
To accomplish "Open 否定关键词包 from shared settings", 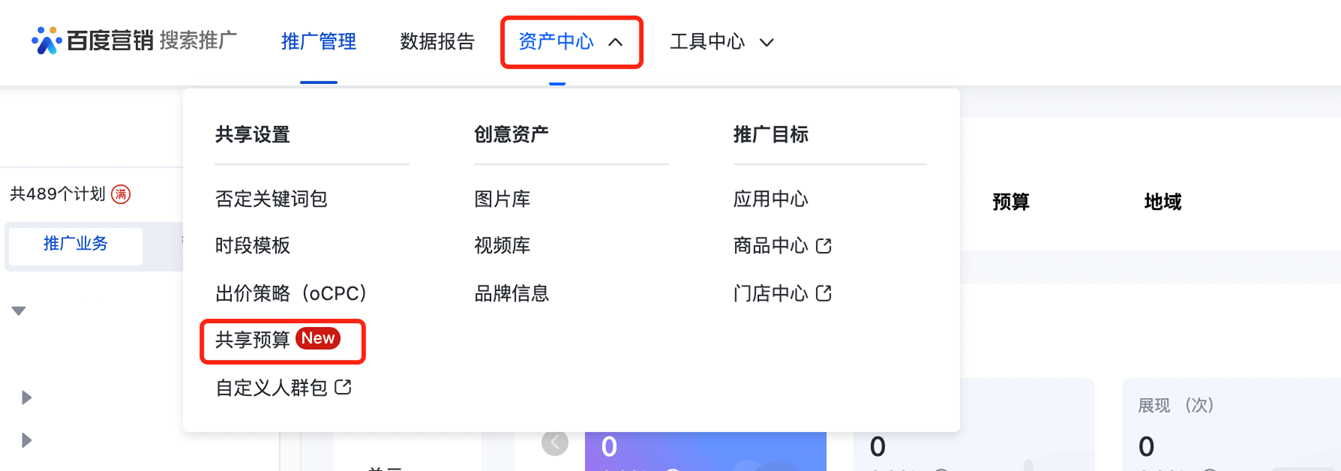I will [271, 199].
